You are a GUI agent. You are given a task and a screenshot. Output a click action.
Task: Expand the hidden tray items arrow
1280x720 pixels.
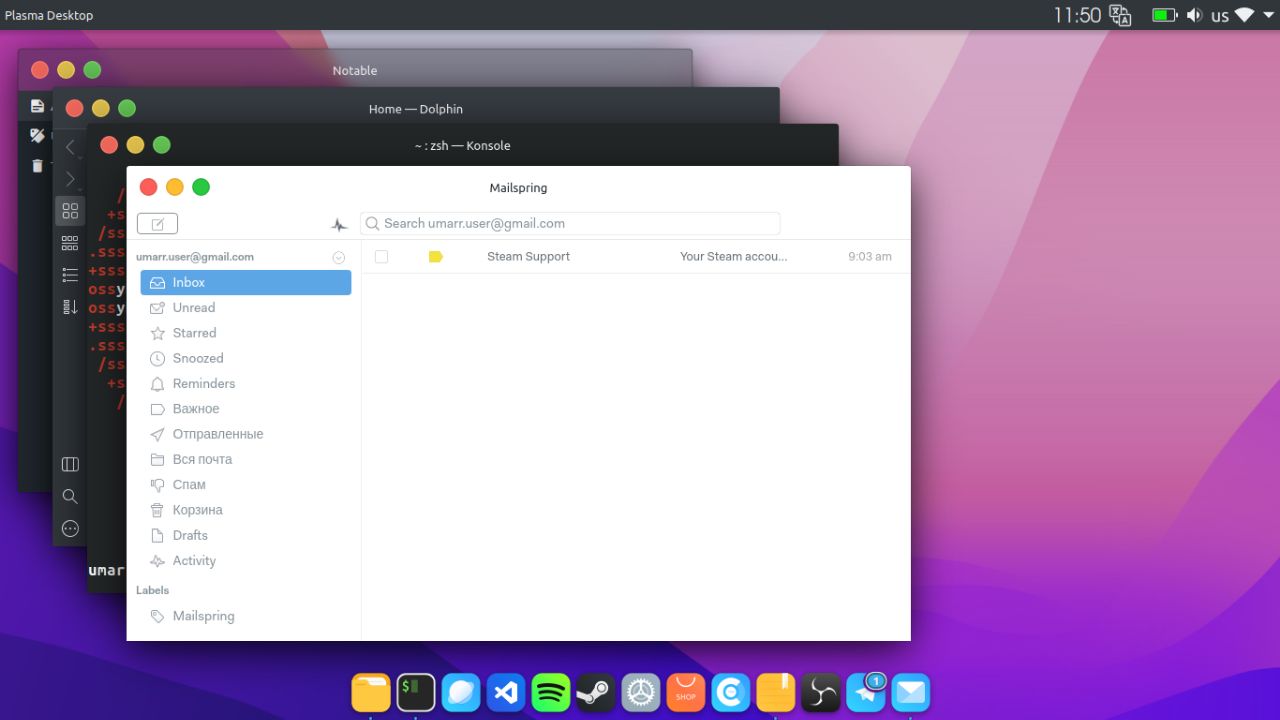click(1267, 15)
